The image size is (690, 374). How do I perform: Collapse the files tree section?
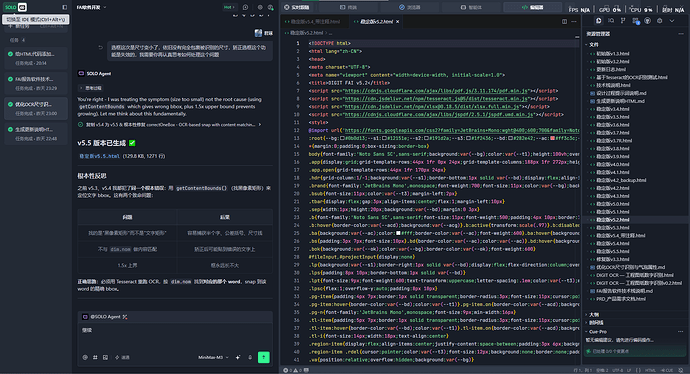(x=591, y=44)
